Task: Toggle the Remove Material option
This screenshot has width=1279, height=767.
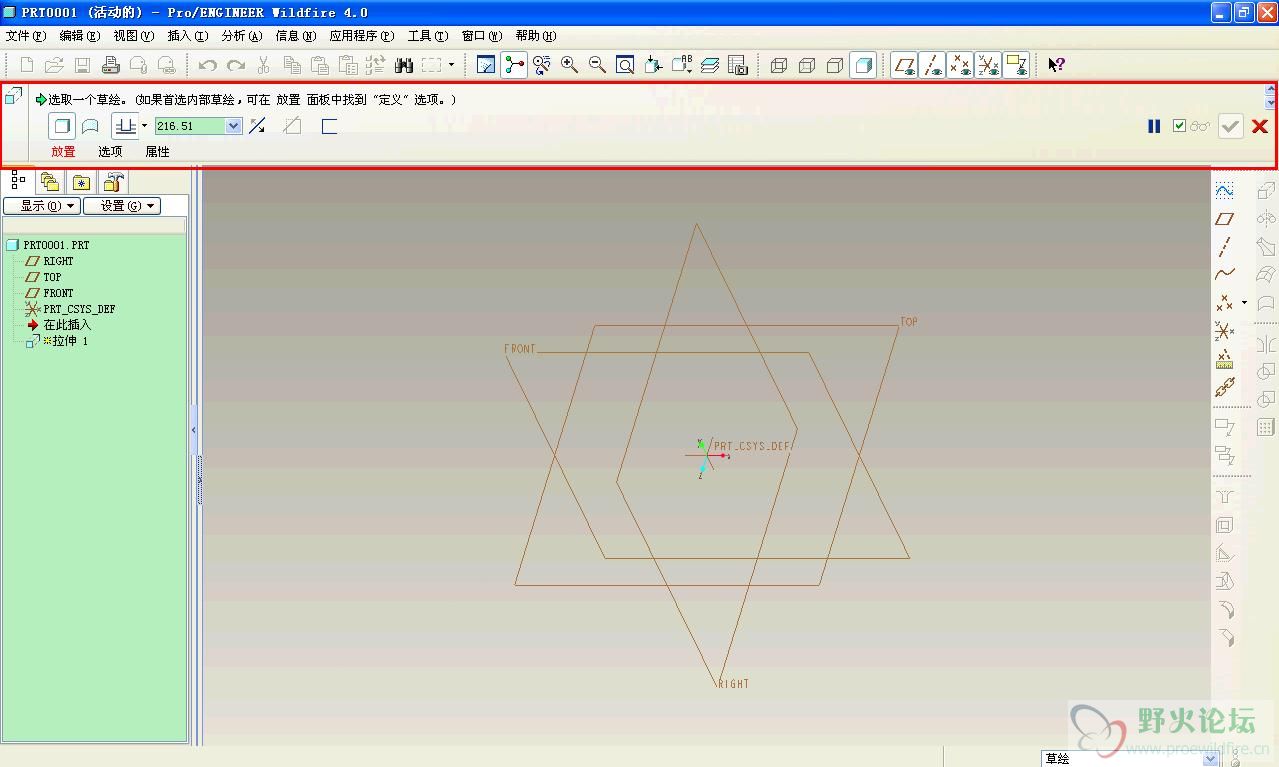Action: (292, 126)
